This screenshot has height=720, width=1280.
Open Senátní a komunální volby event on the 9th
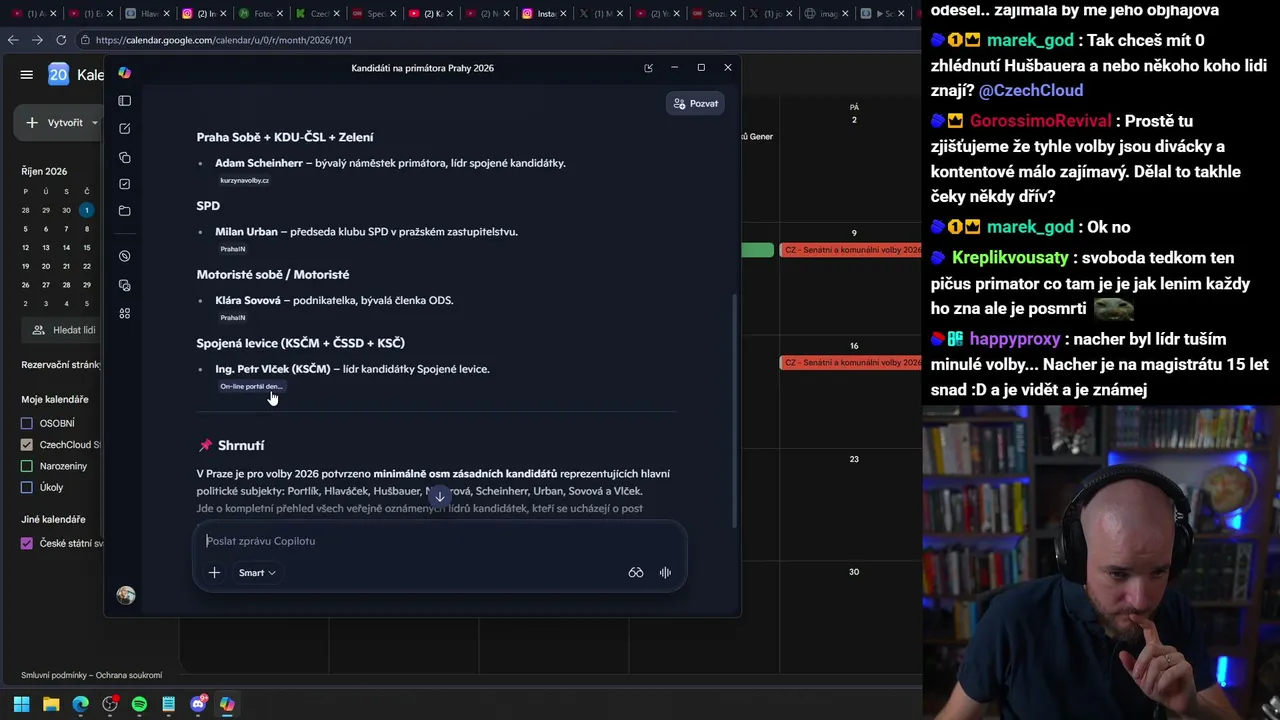851,250
